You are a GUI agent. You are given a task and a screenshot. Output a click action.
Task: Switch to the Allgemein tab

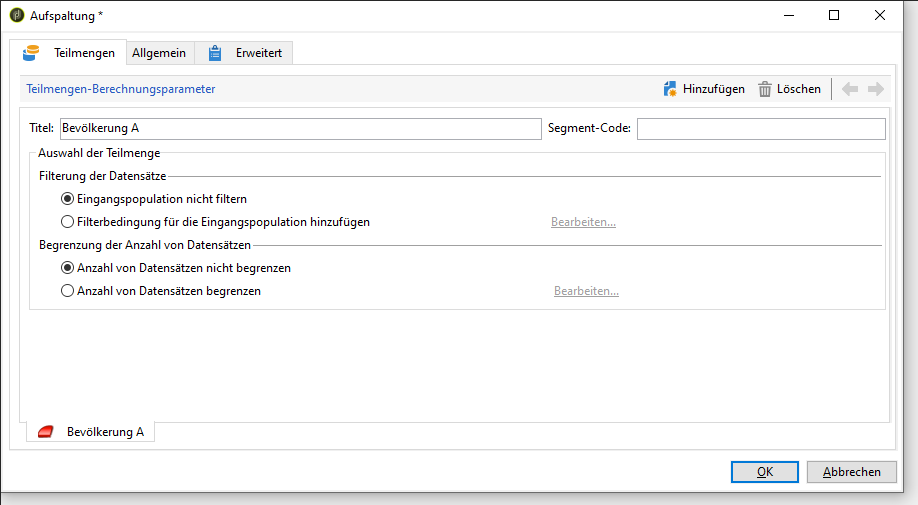[159, 53]
